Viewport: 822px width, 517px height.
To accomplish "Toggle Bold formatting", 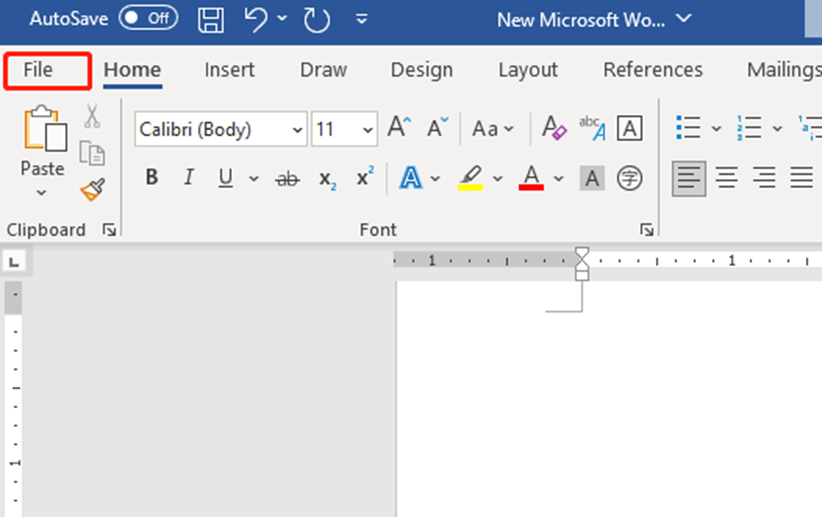I will 152,177.
